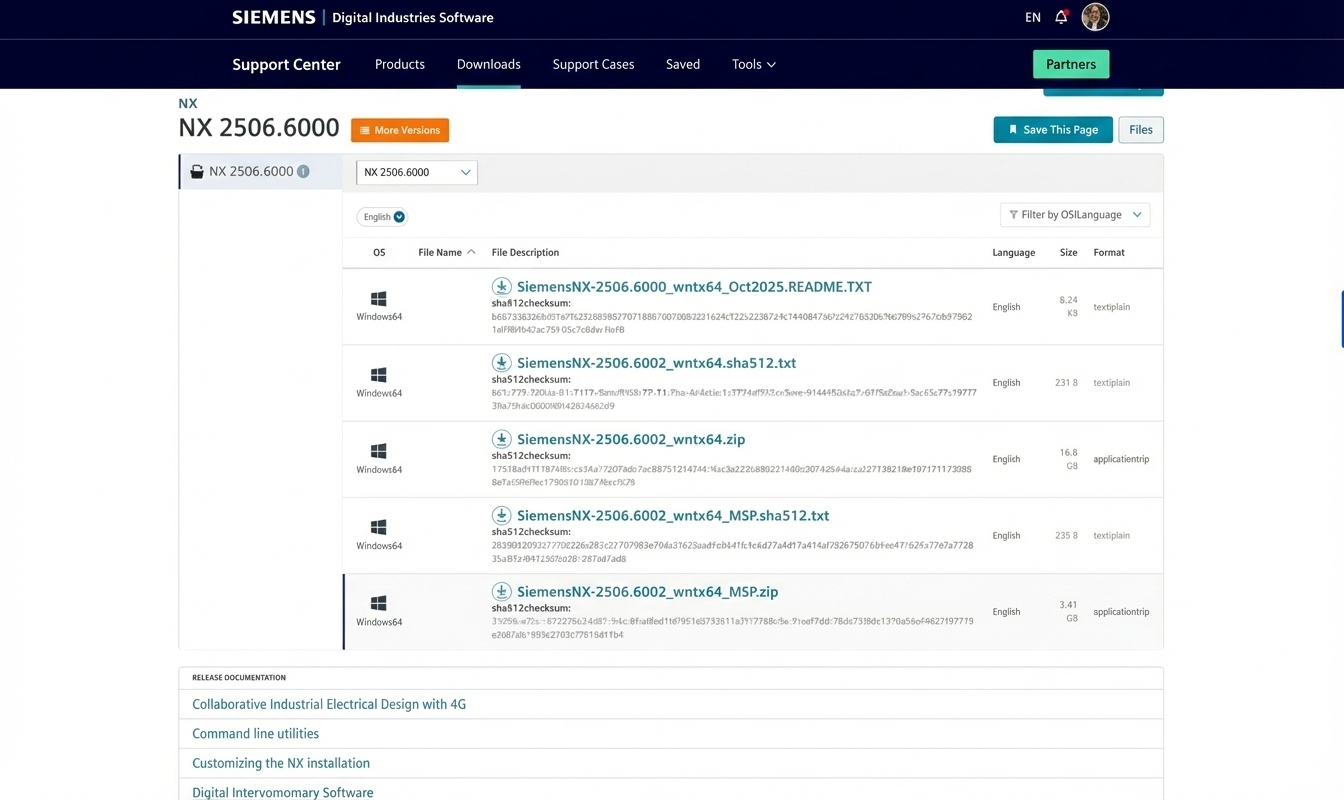
Task: Click the download icon for wntx64.zip file
Action: point(502,439)
